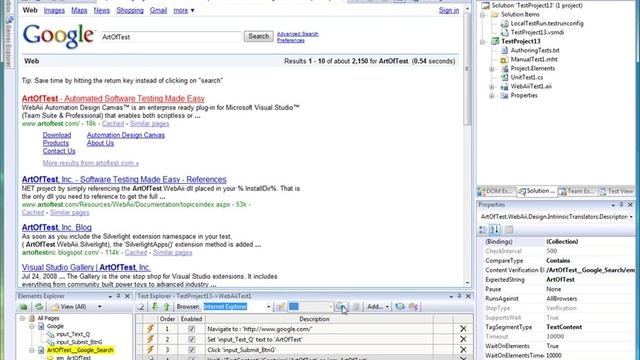Select the input_Text_Q element
640x360 pixels.
coord(73,334)
